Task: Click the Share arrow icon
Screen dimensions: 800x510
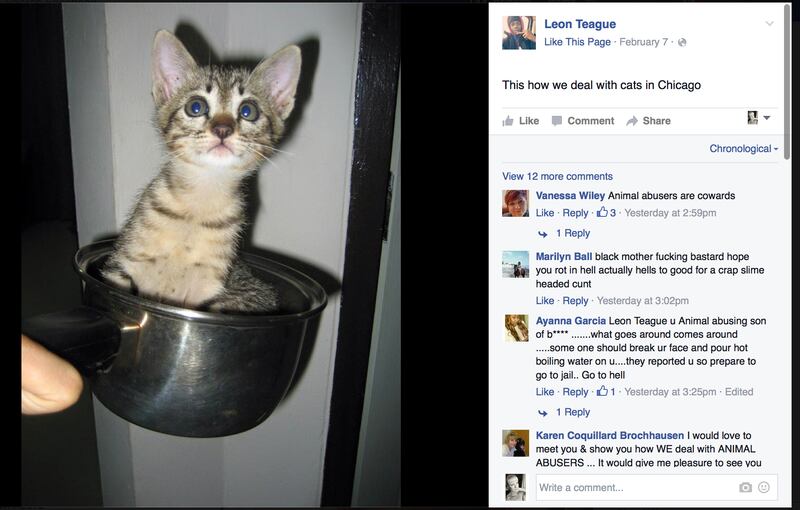Action: click(632, 121)
